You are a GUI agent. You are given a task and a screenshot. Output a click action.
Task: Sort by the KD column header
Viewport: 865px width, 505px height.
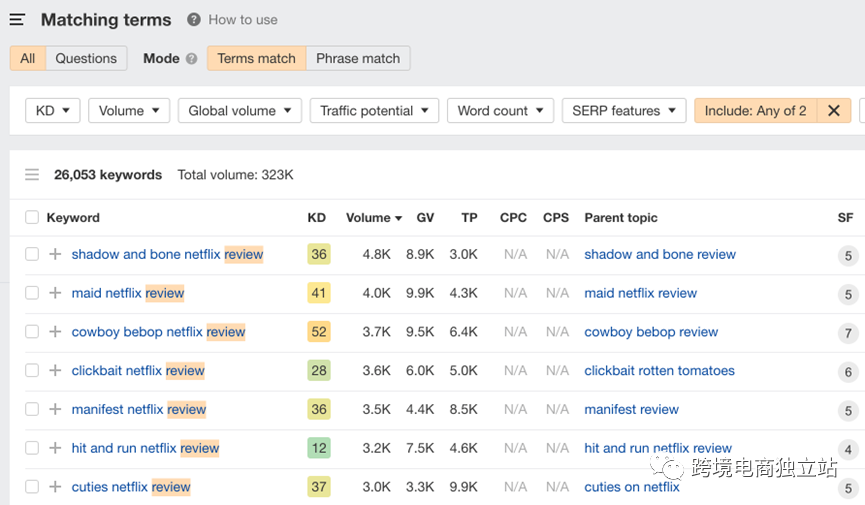coord(317,217)
